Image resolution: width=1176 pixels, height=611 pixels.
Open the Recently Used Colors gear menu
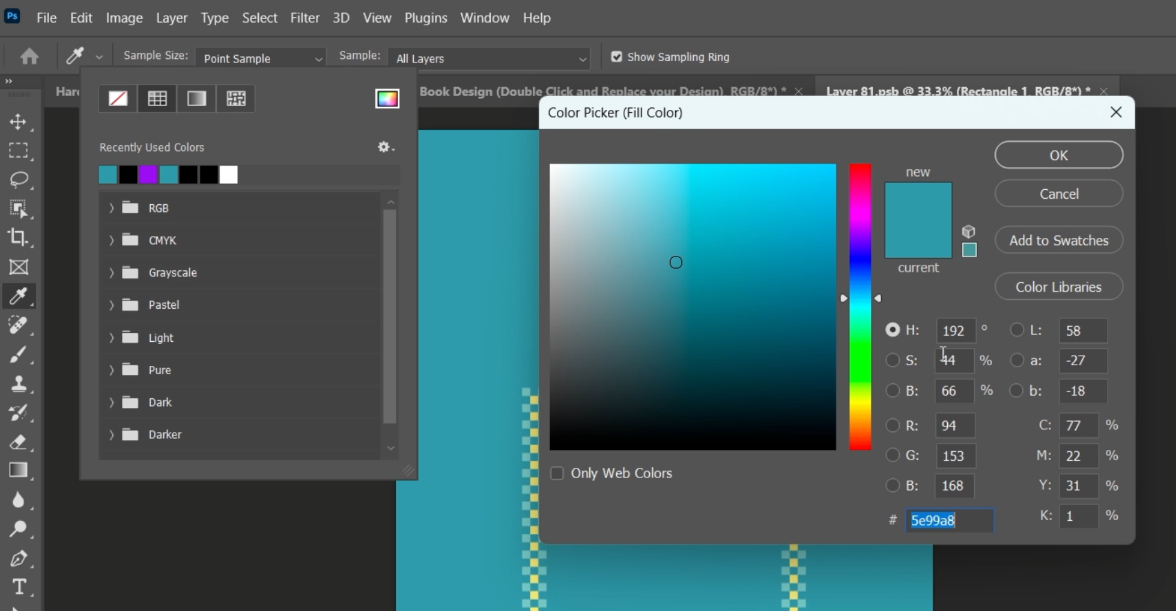pos(385,147)
